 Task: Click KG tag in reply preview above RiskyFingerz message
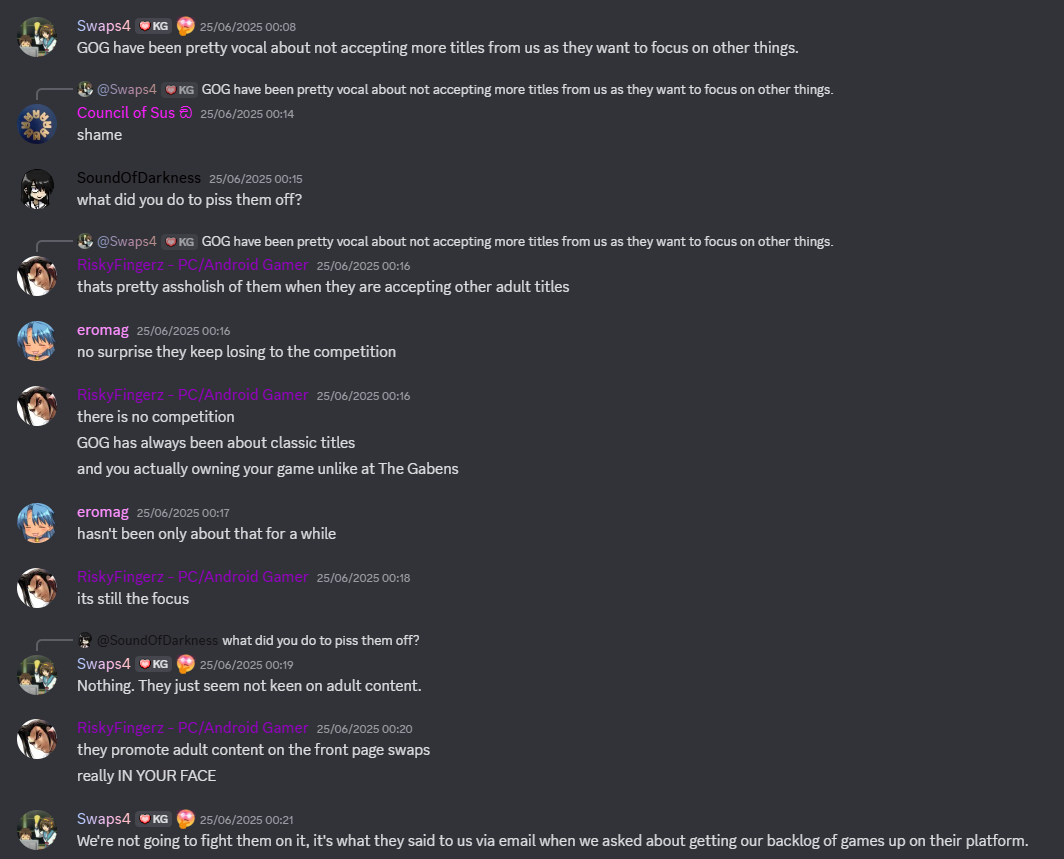tap(180, 242)
